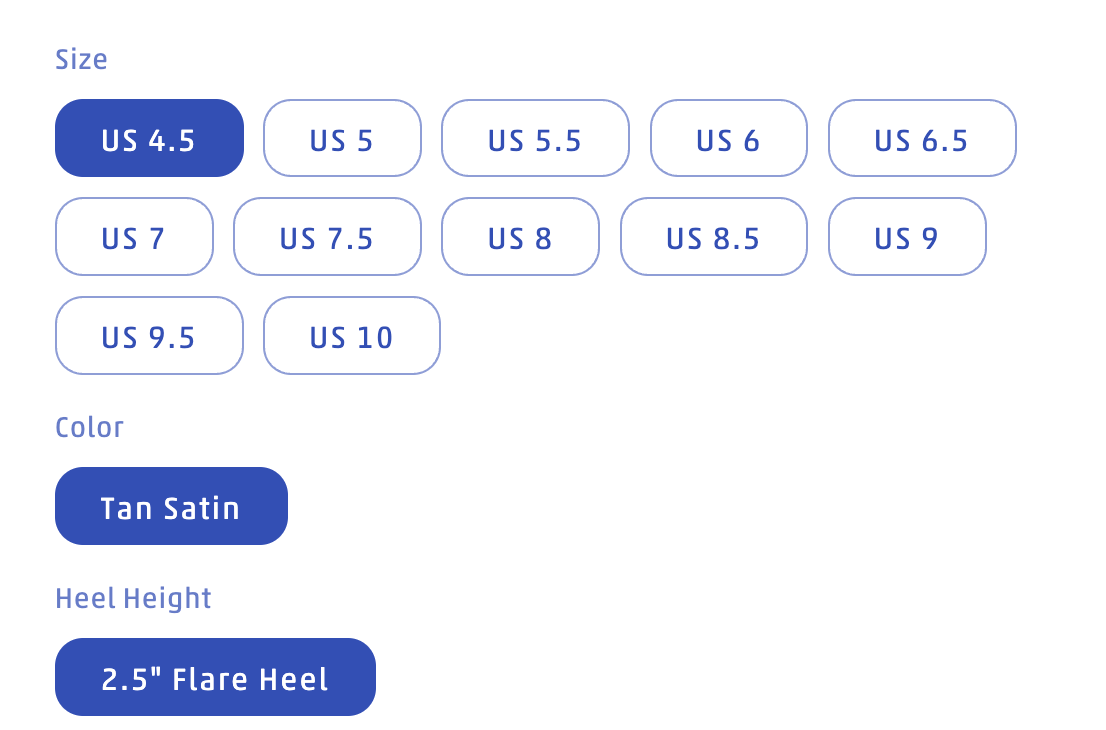1106x730 pixels.
Task: Toggle the filled Flare Heel pill
Action: coord(215,677)
